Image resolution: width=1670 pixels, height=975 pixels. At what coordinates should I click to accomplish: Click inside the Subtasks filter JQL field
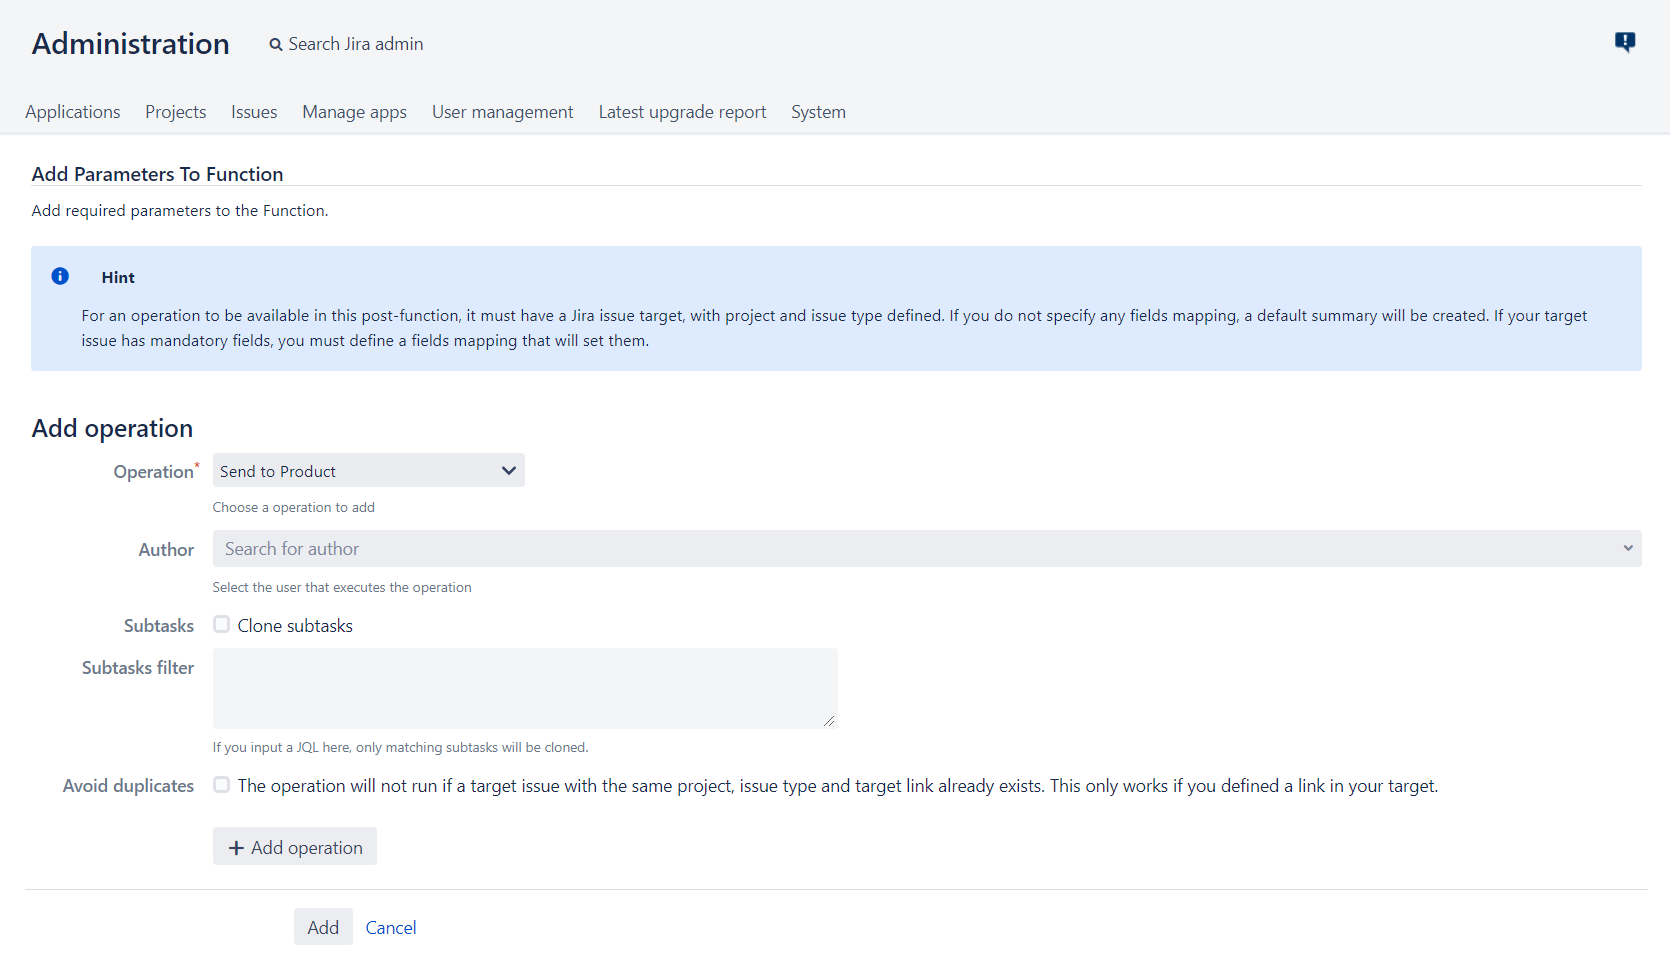click(524, 688)
